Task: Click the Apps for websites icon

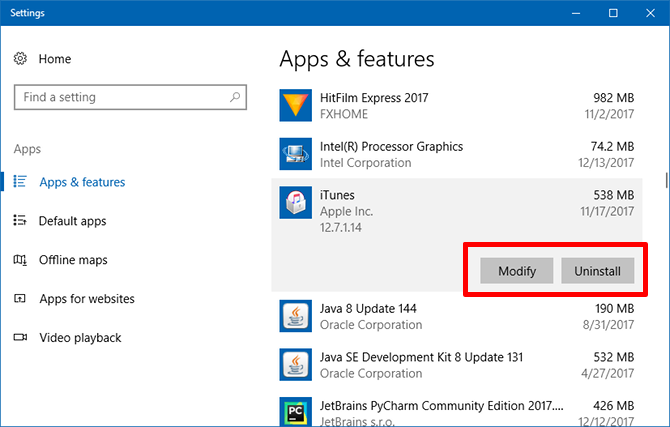Action: click(20, 298)
